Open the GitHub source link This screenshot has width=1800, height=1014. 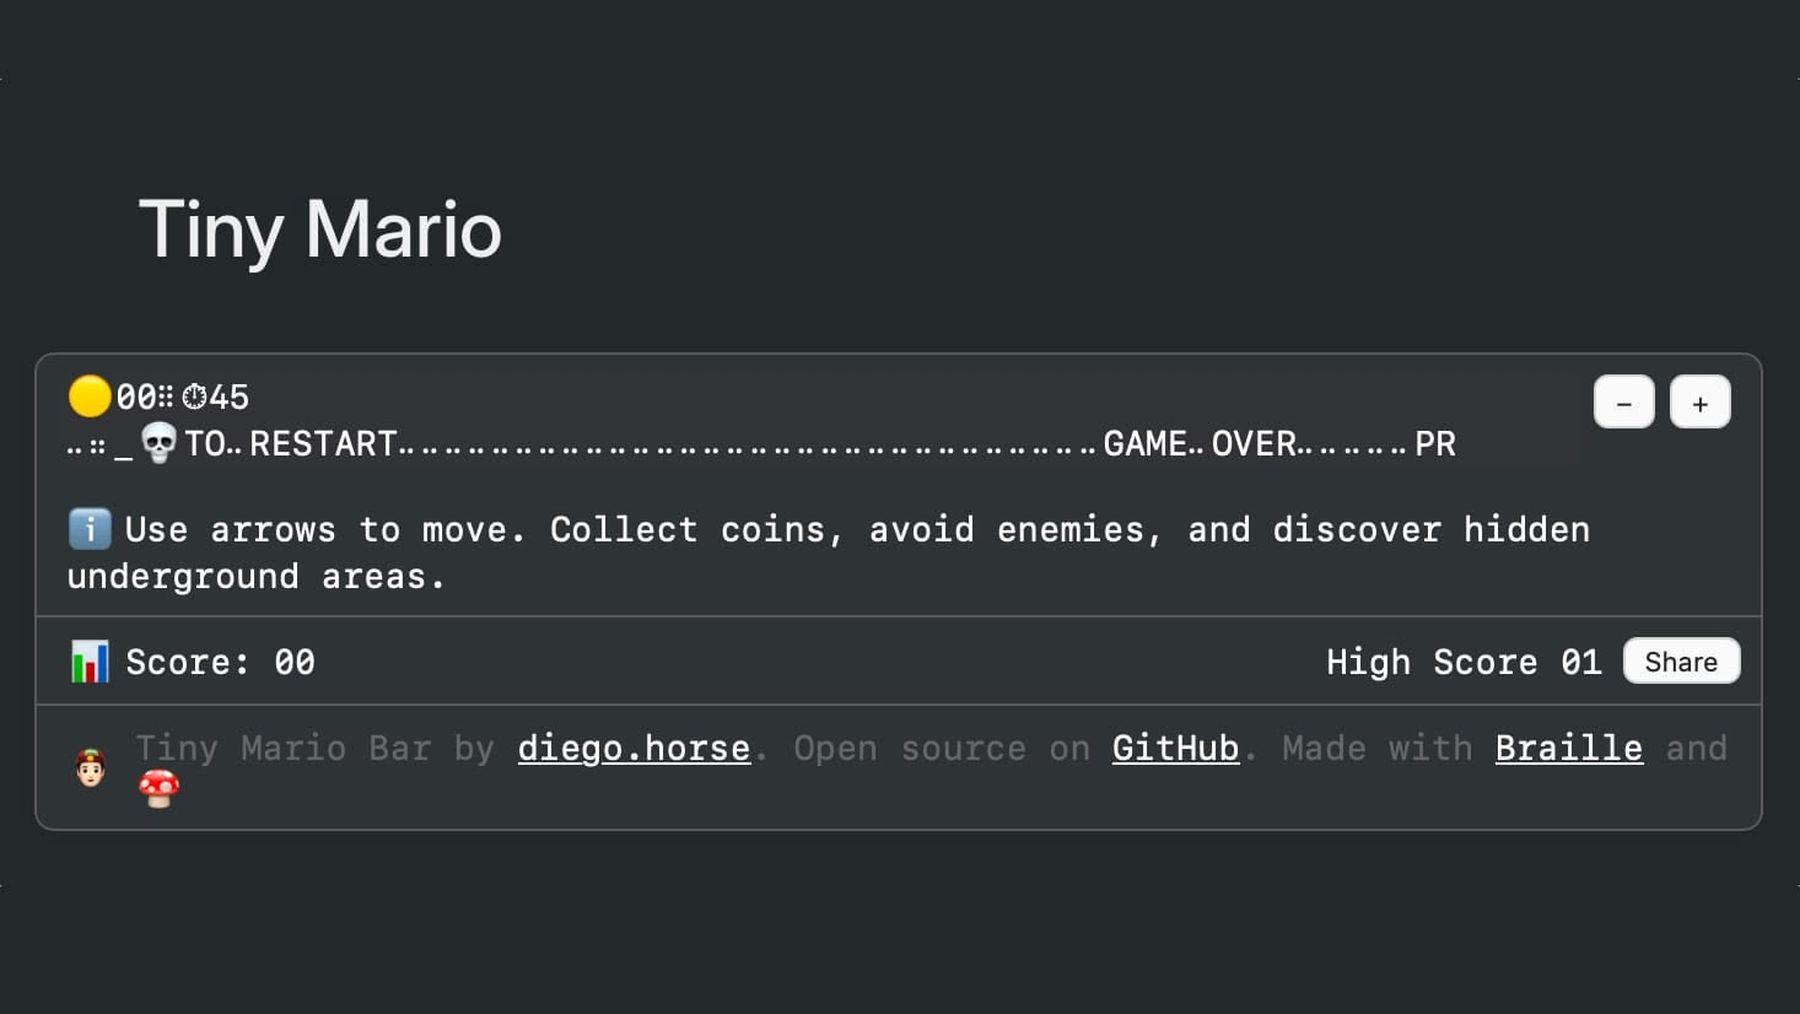pos(1175,748)
